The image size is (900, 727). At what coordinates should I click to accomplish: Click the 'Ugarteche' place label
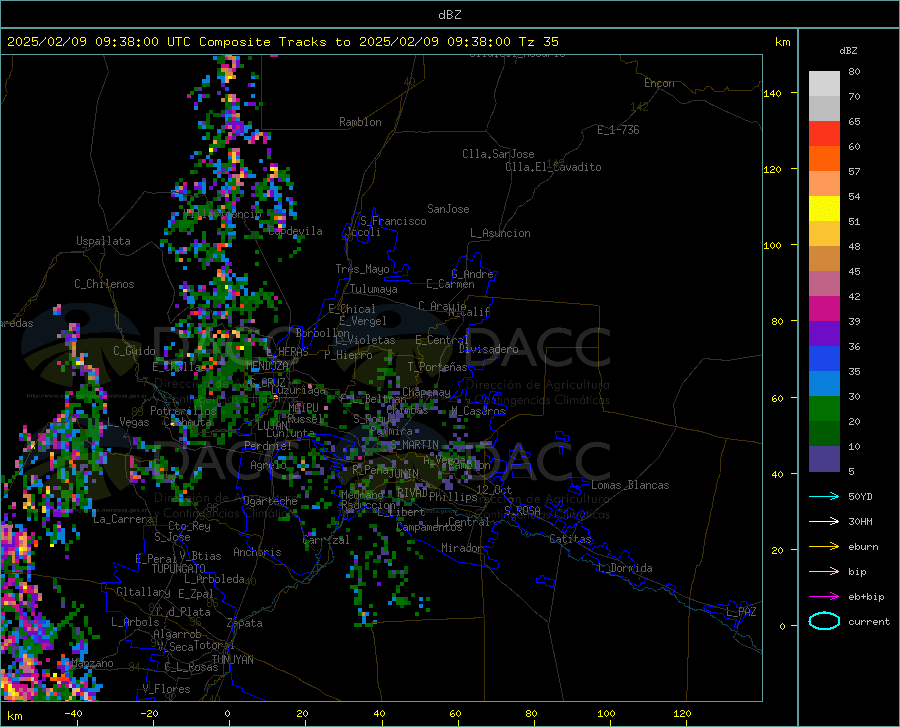point(270,501)
